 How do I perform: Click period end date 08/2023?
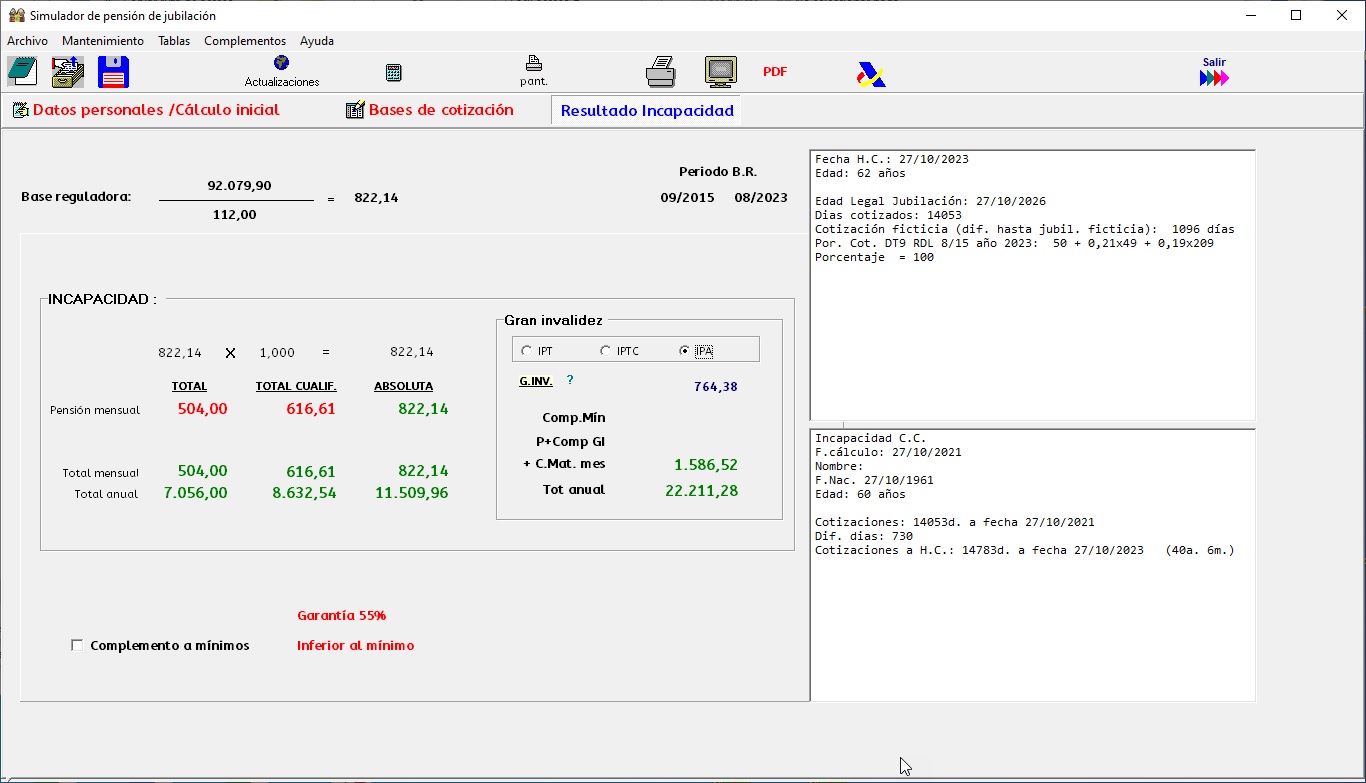click(x=761, y=198)
